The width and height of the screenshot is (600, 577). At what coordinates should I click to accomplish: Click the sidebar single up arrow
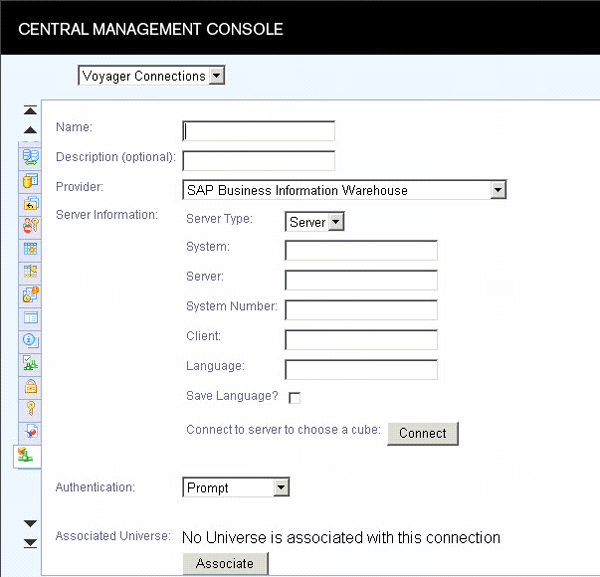tap(30, 130)
